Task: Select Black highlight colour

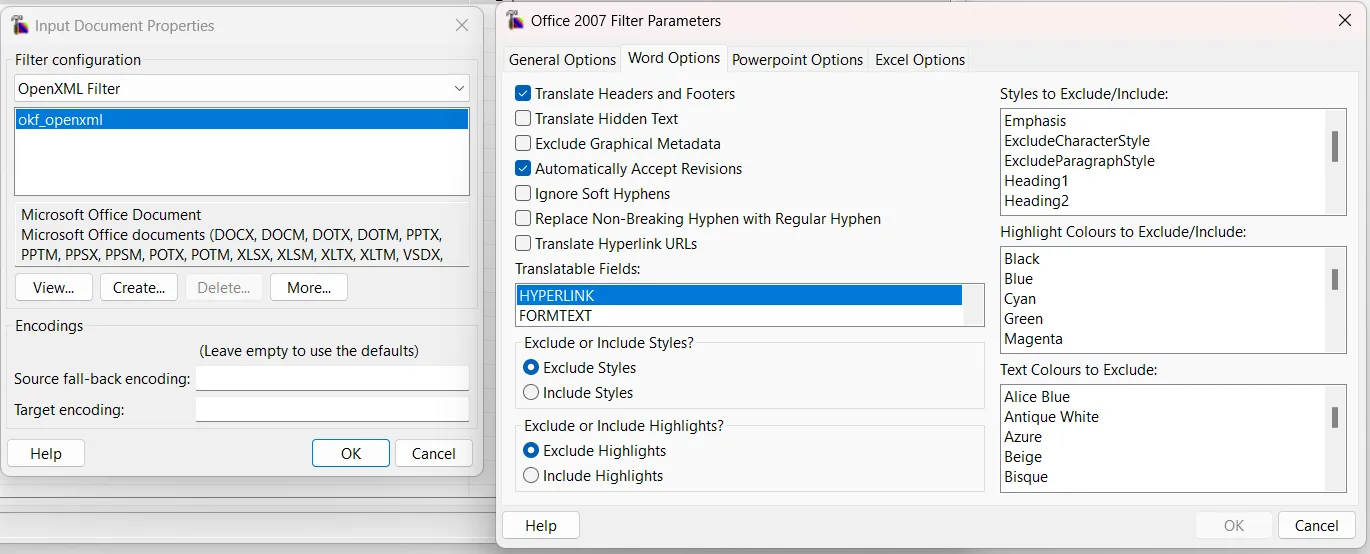Action: point(1022,259)
